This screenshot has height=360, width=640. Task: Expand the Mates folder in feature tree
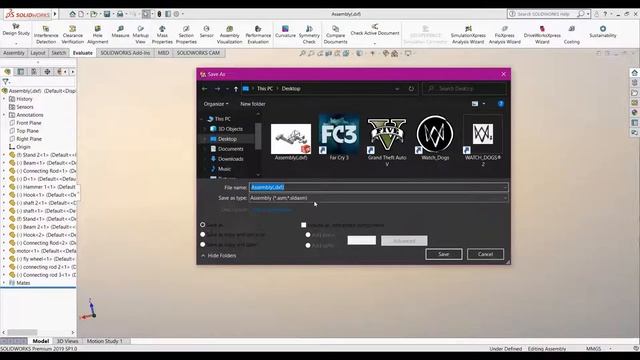pos(4,282)
